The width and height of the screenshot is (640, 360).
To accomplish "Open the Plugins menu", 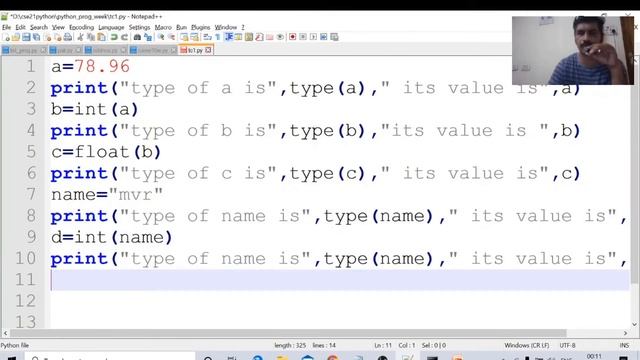I will tap(201, 27).
